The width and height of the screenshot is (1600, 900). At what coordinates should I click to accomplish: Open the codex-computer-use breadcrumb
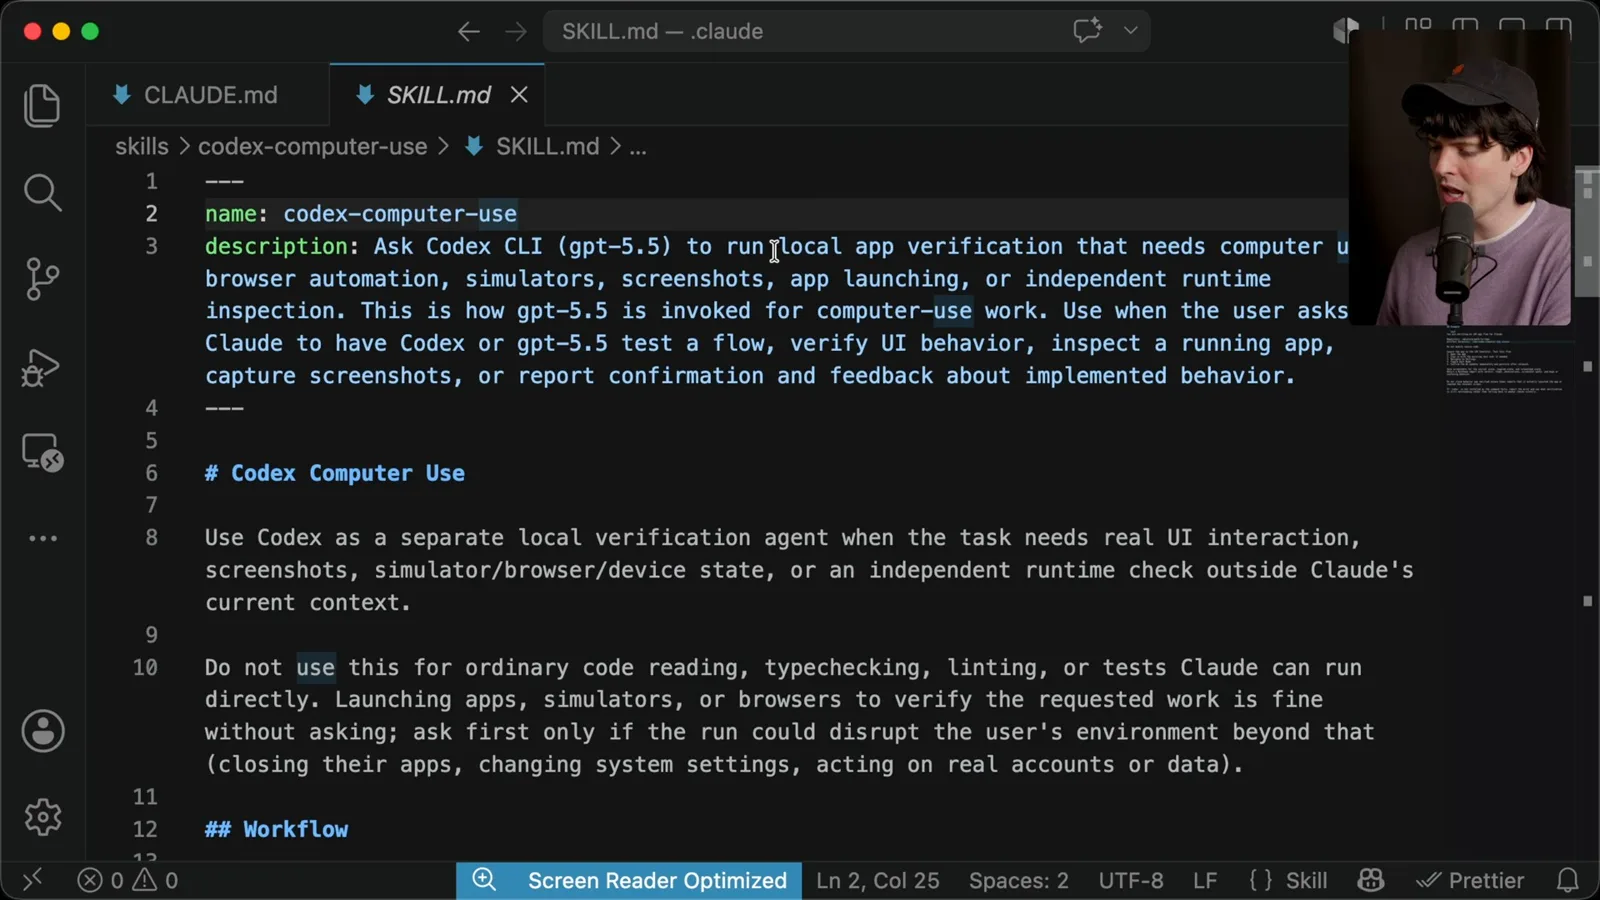(312, 146)
